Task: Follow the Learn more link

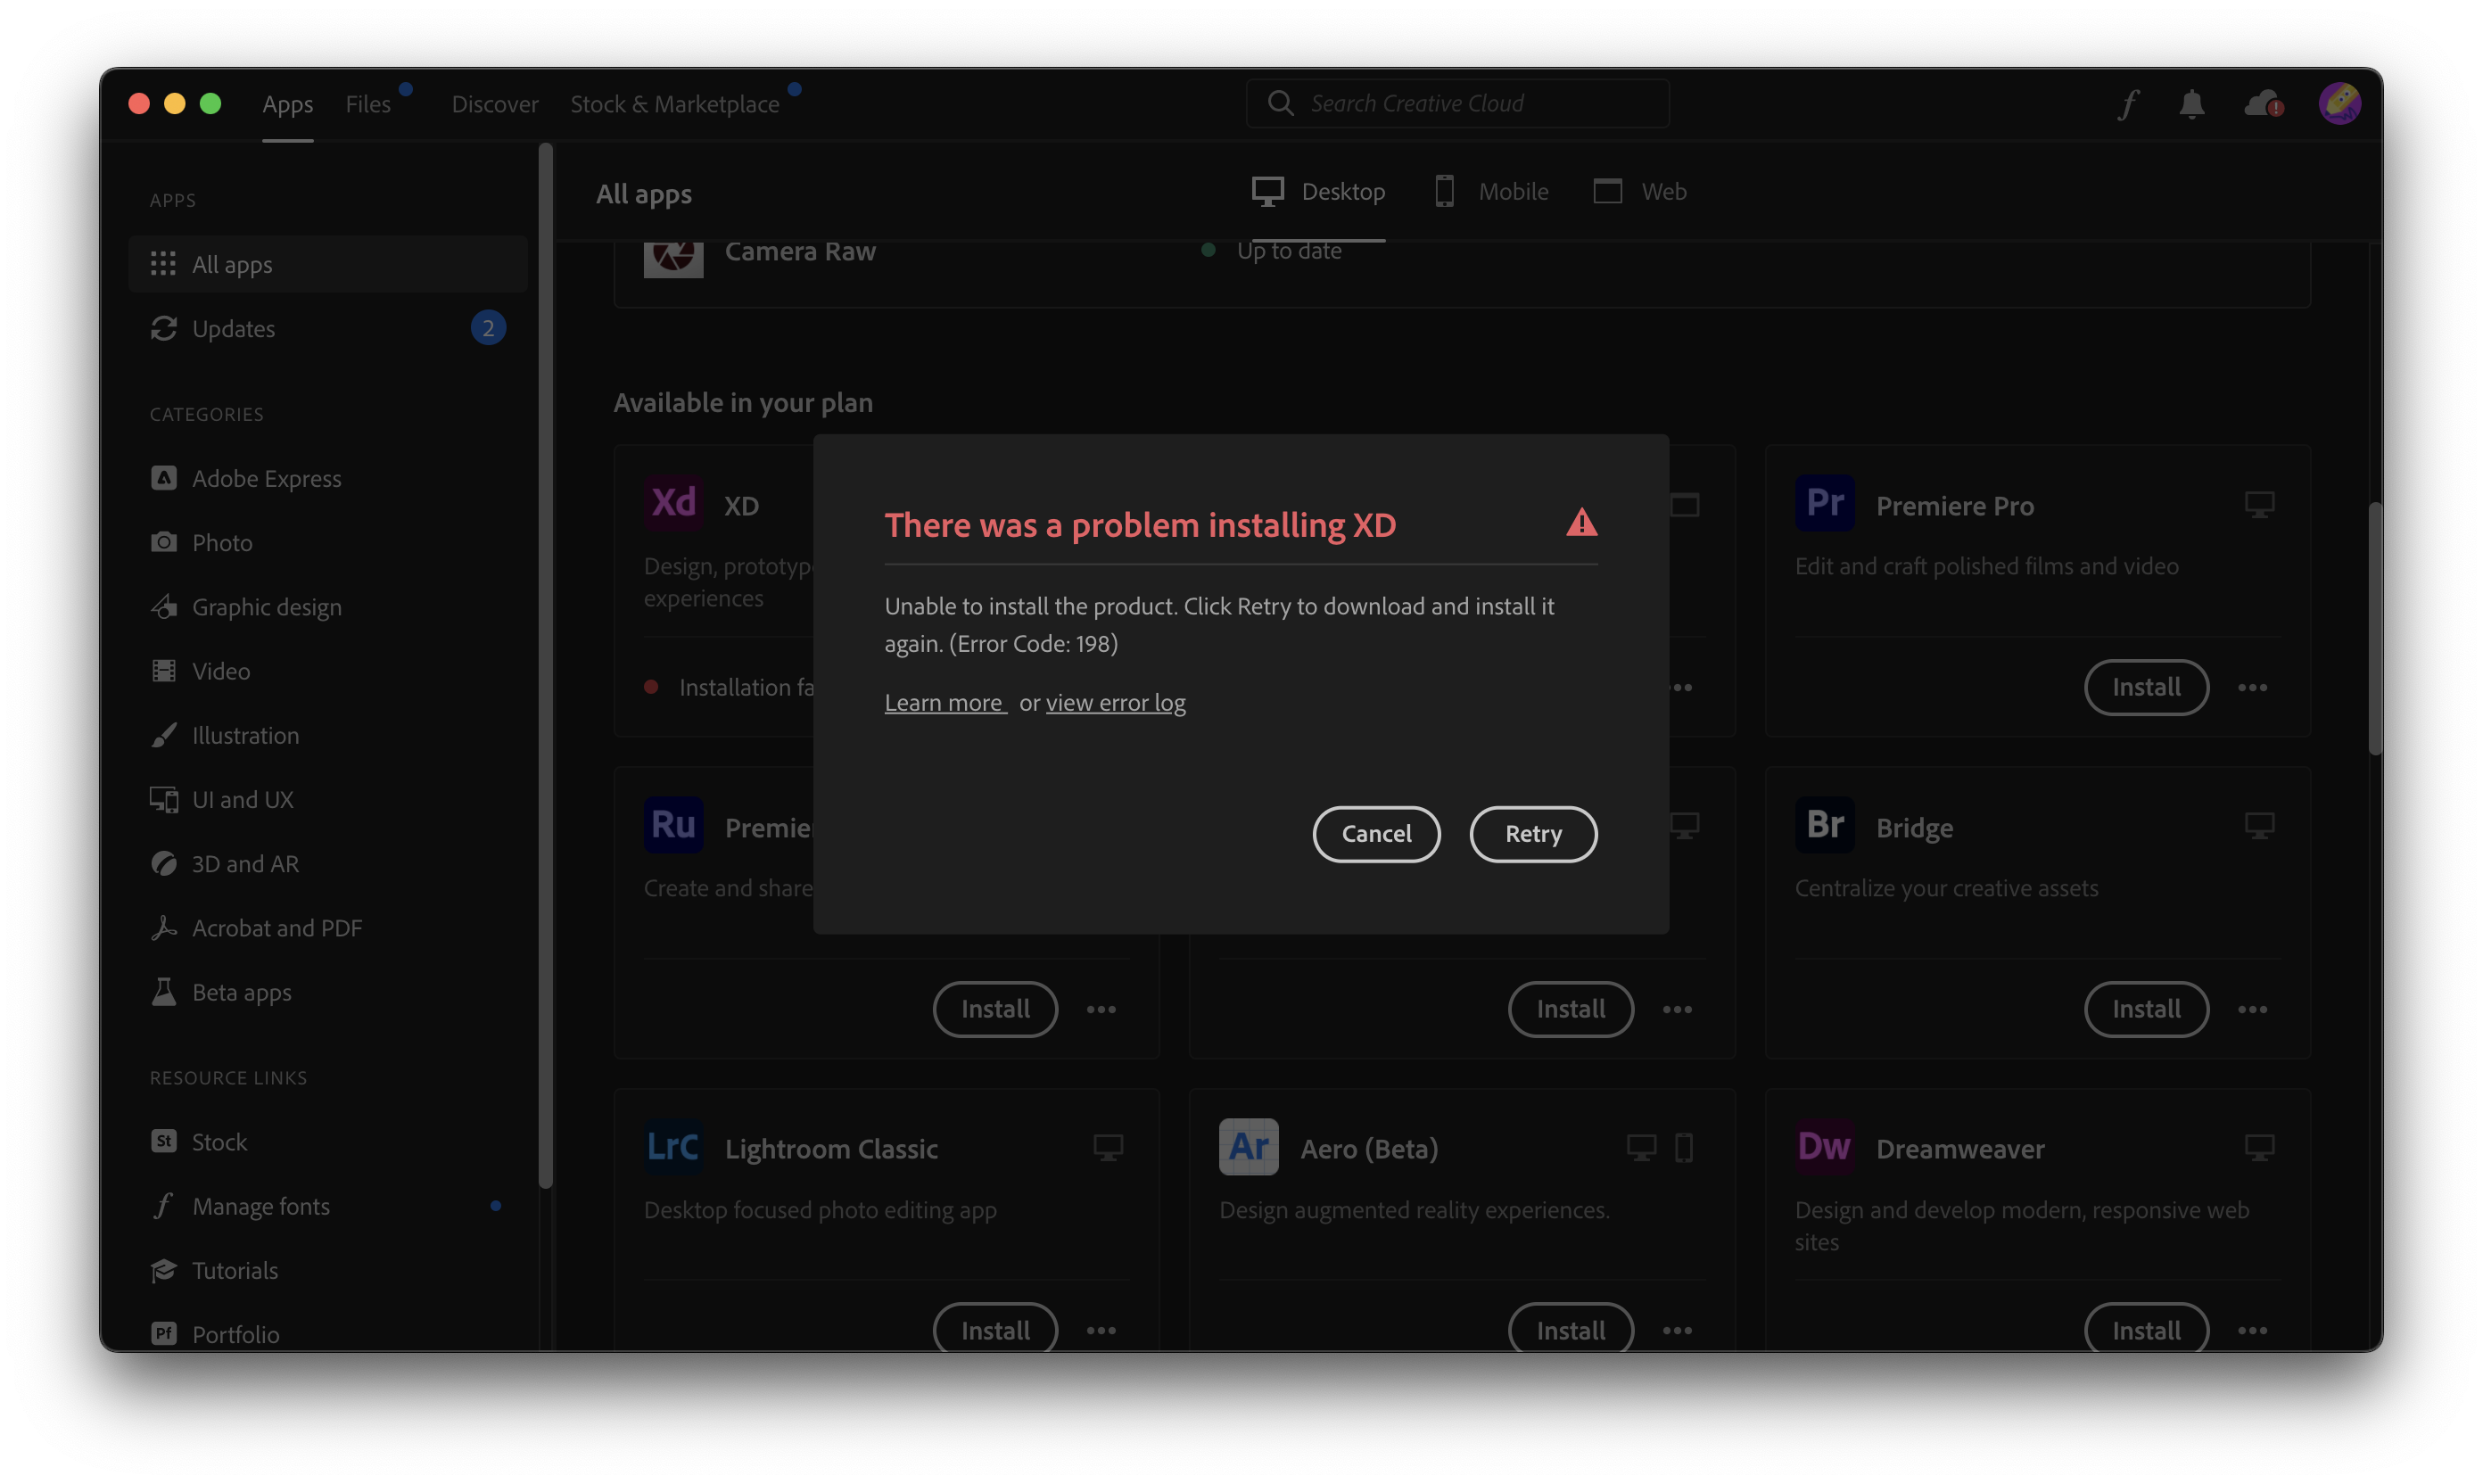Action: tap(944, 702)
